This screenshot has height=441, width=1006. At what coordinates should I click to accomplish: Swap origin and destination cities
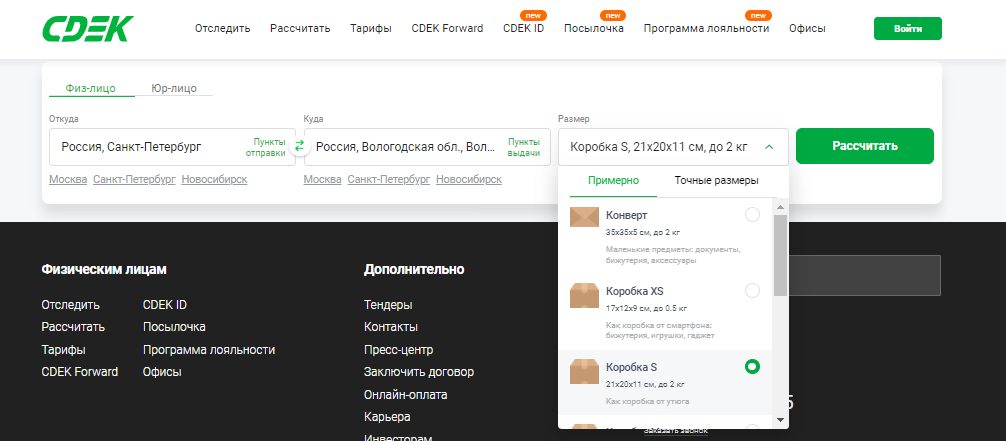coord(300,146)
